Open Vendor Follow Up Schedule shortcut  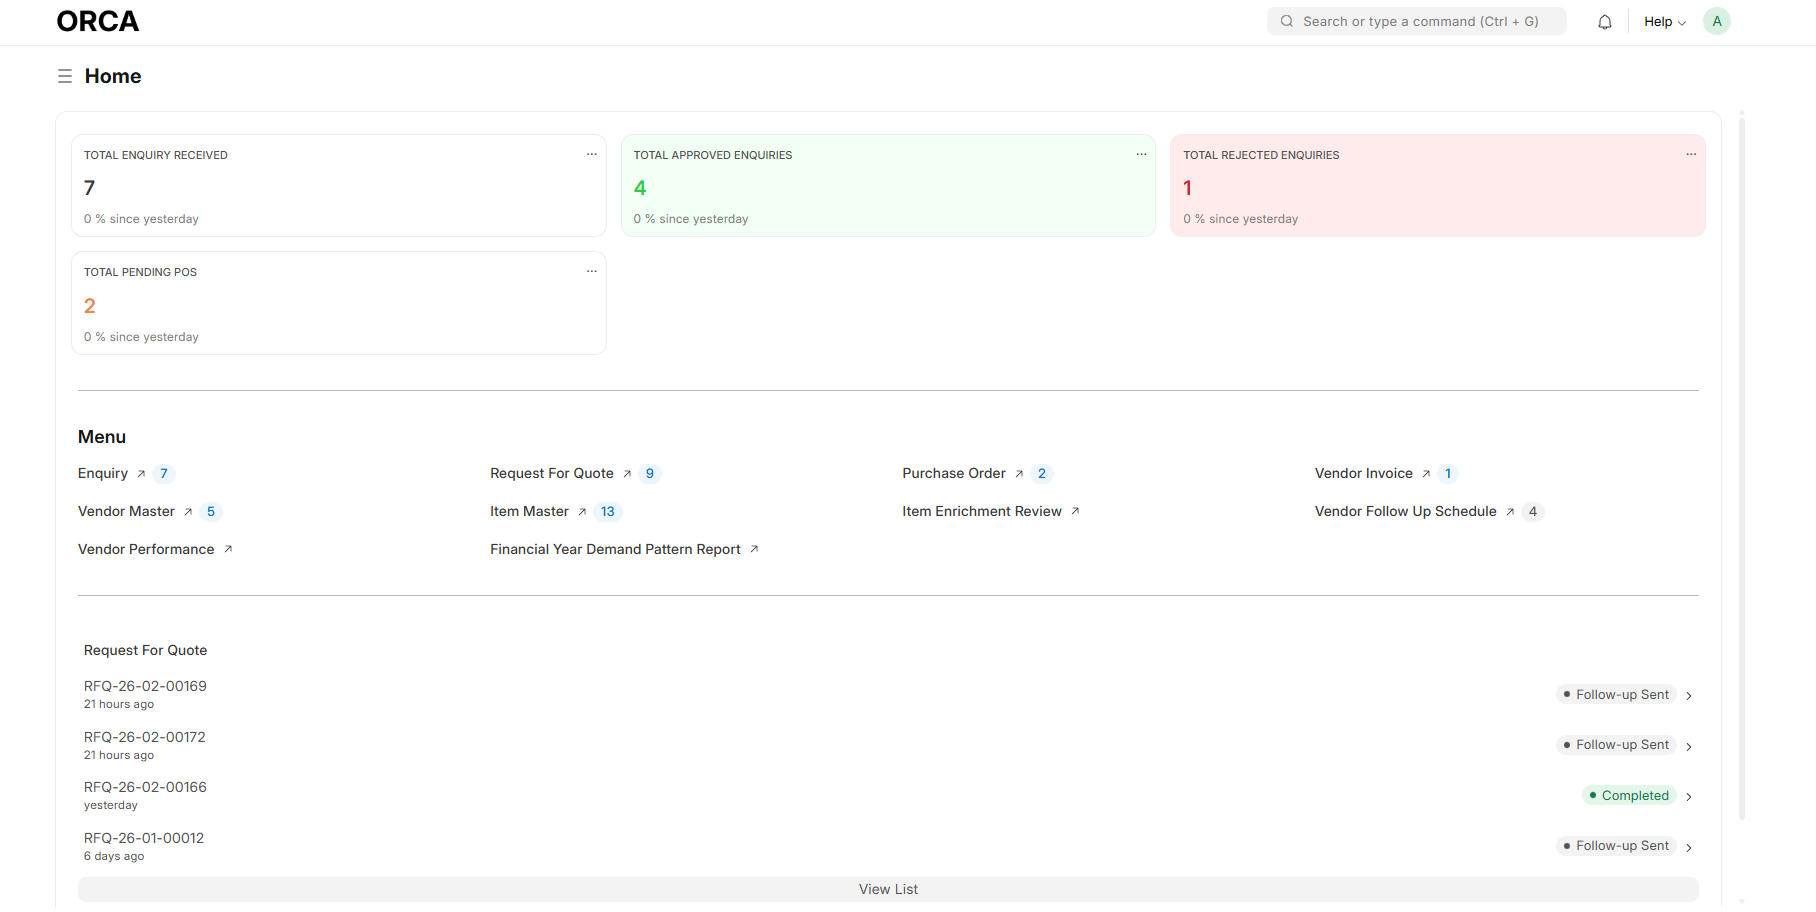[1405, 512]
